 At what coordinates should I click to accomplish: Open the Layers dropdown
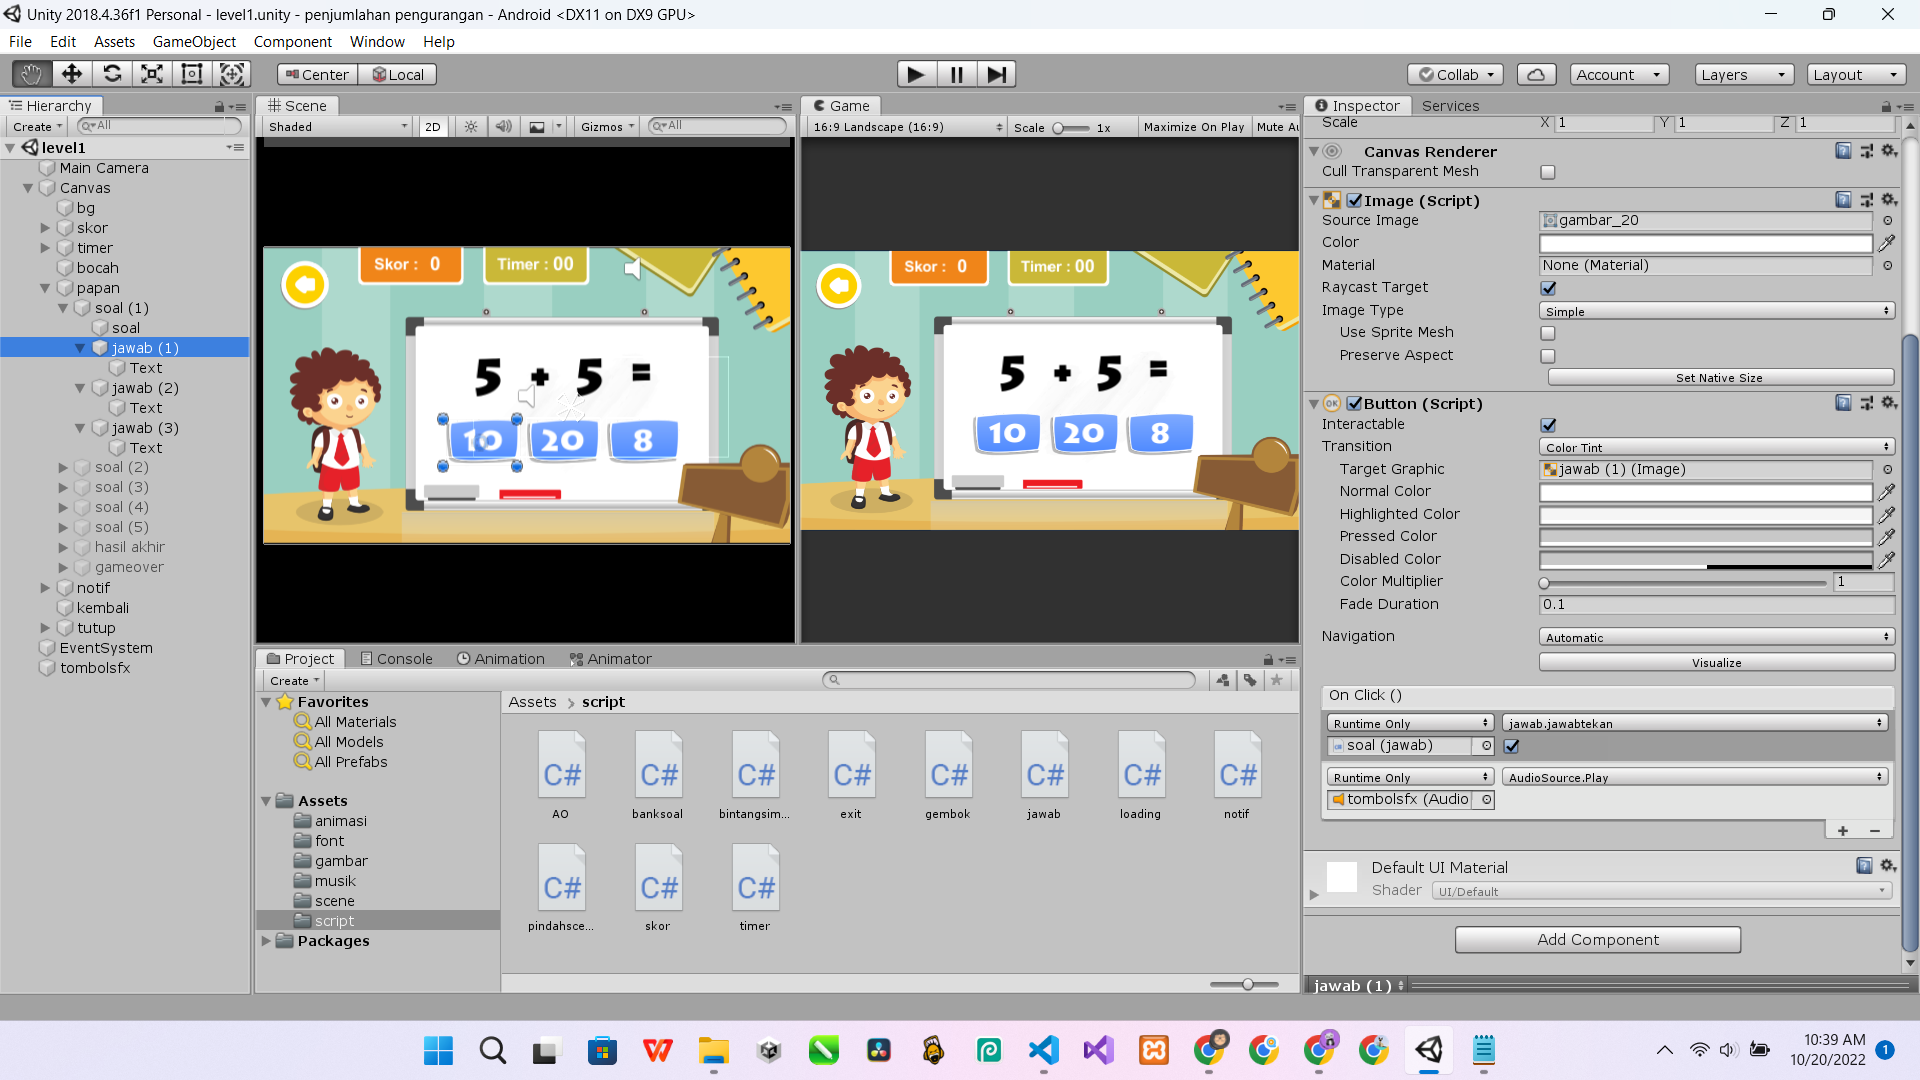coord(1743,74)
